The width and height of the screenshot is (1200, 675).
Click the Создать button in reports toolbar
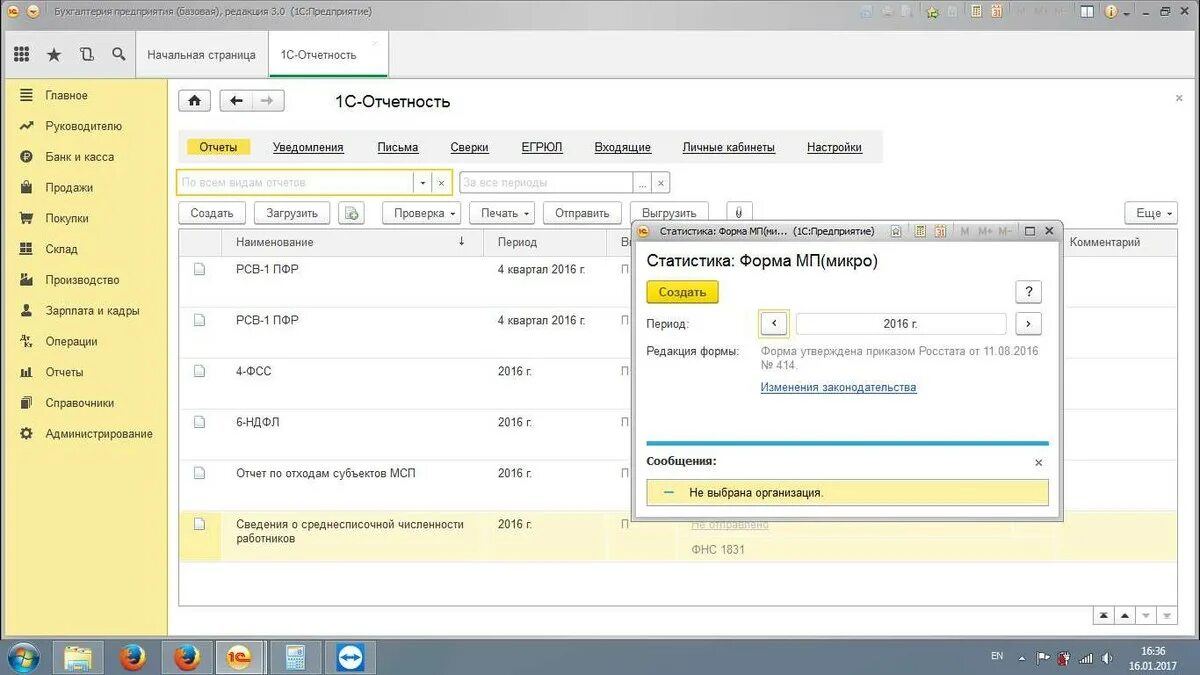point(212,213)
